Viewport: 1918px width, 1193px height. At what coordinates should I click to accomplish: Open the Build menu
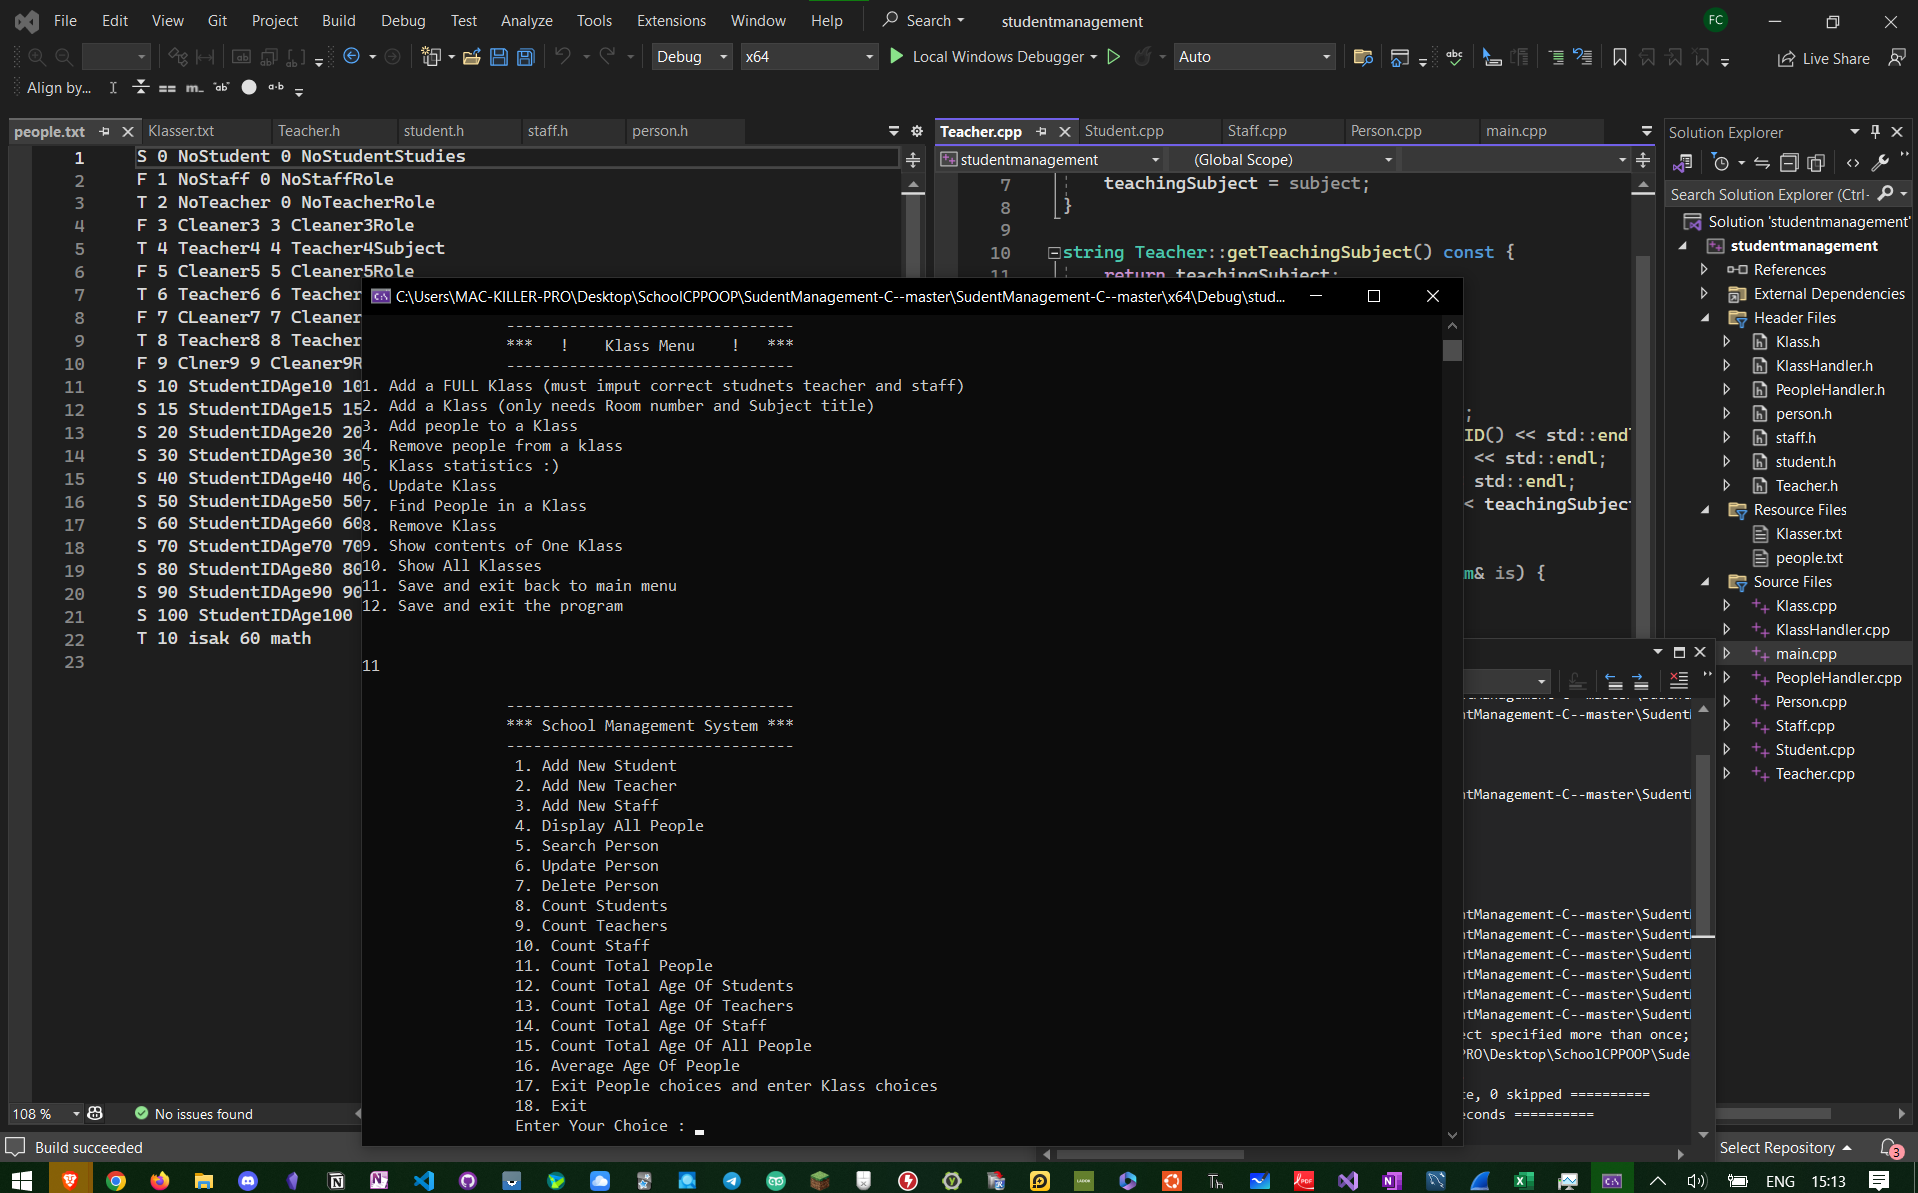[338, 20]
